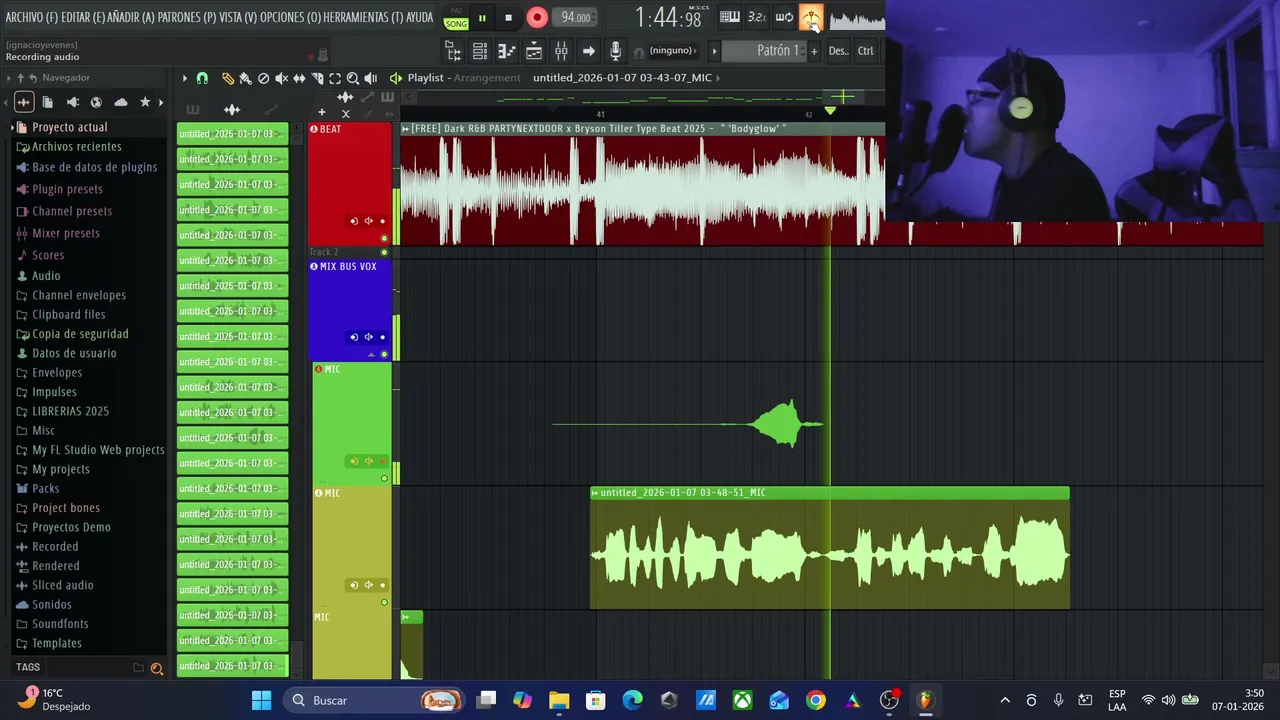Select the slice tool icon

tap(317, 78)
